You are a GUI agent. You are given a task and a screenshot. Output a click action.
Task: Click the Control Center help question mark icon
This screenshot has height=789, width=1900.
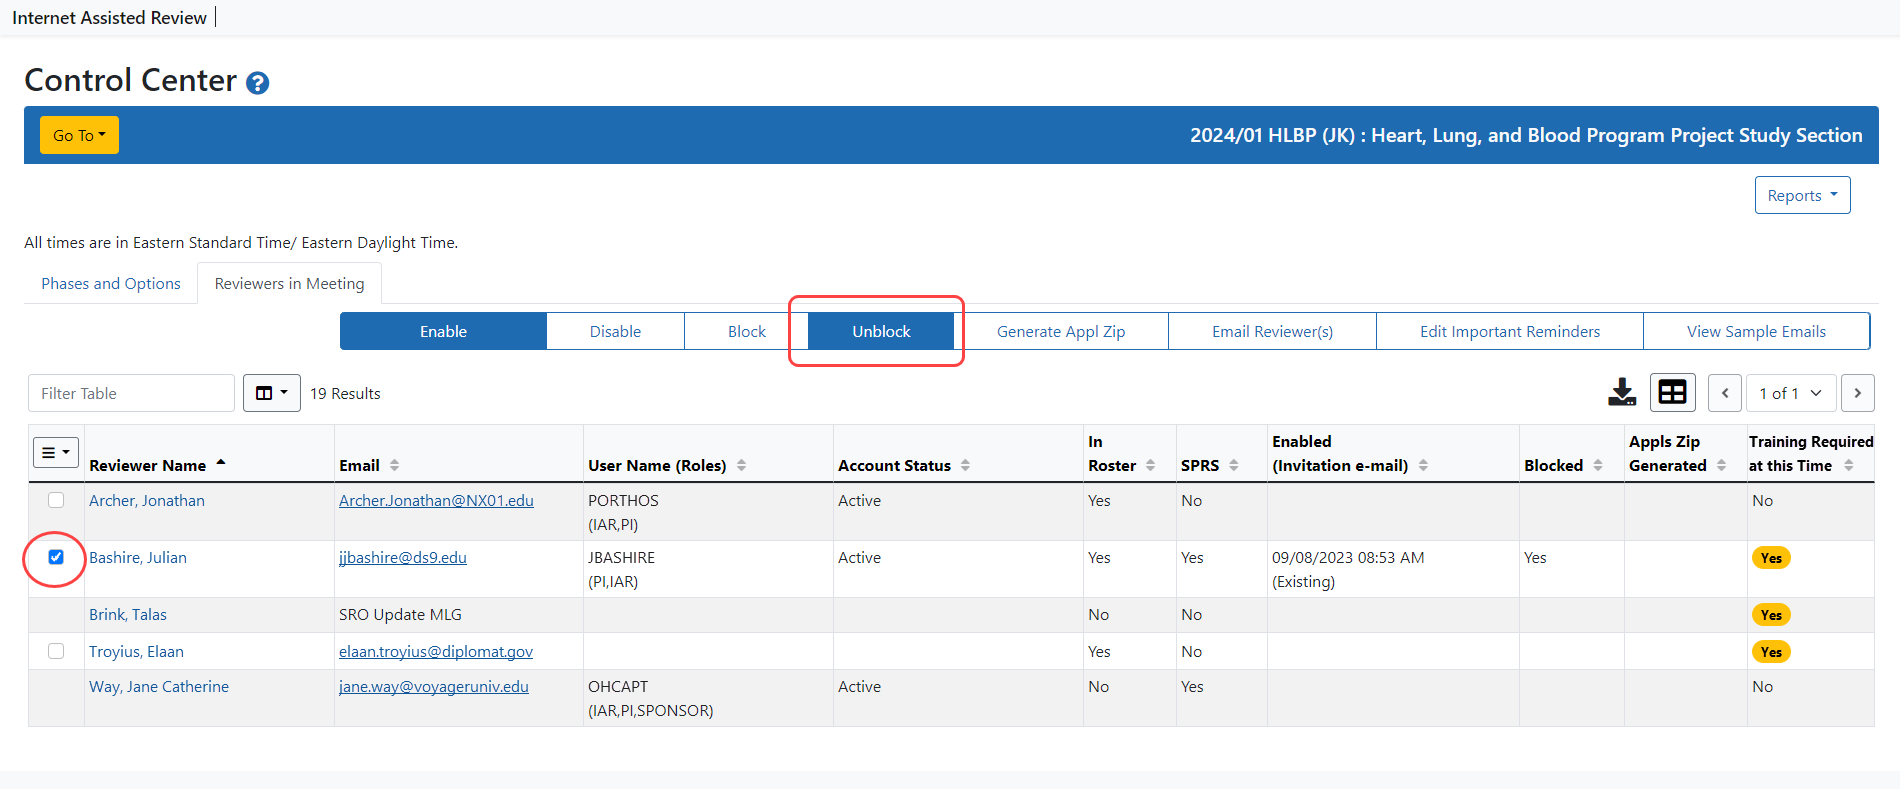coord(257,83)
